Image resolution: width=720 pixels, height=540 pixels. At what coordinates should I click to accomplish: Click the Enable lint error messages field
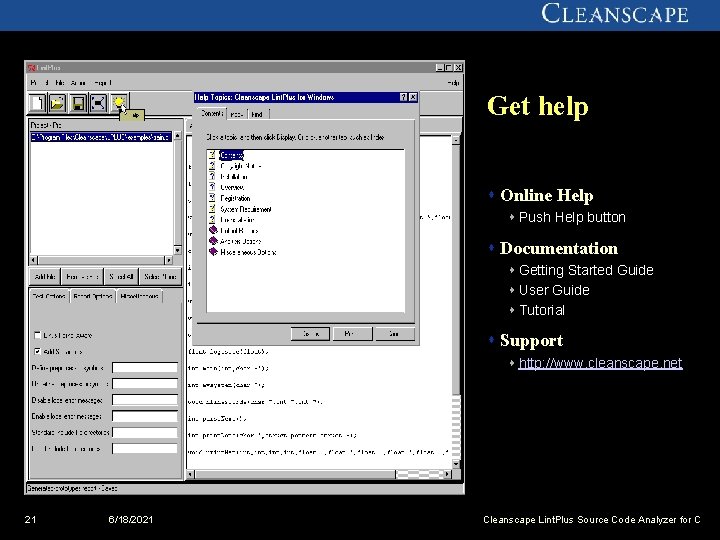click(x=145, y=416)
